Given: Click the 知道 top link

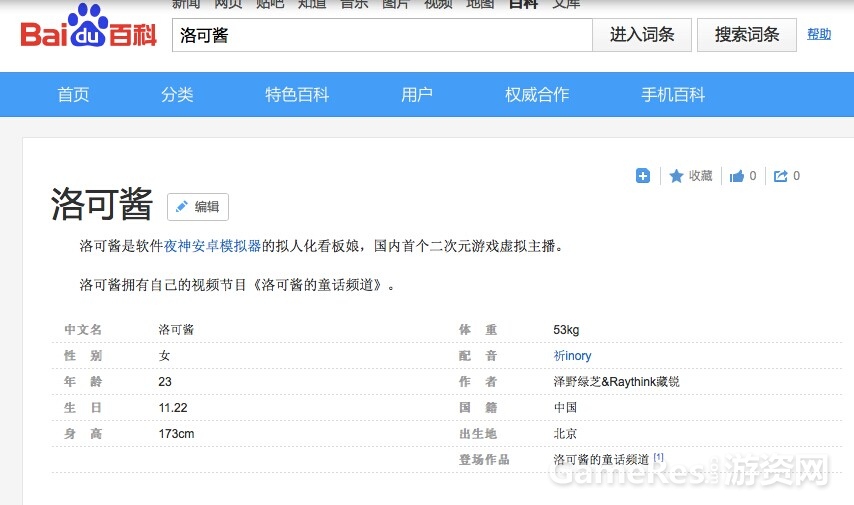Looking at the screenshot, I should click(x=312, y=4).
